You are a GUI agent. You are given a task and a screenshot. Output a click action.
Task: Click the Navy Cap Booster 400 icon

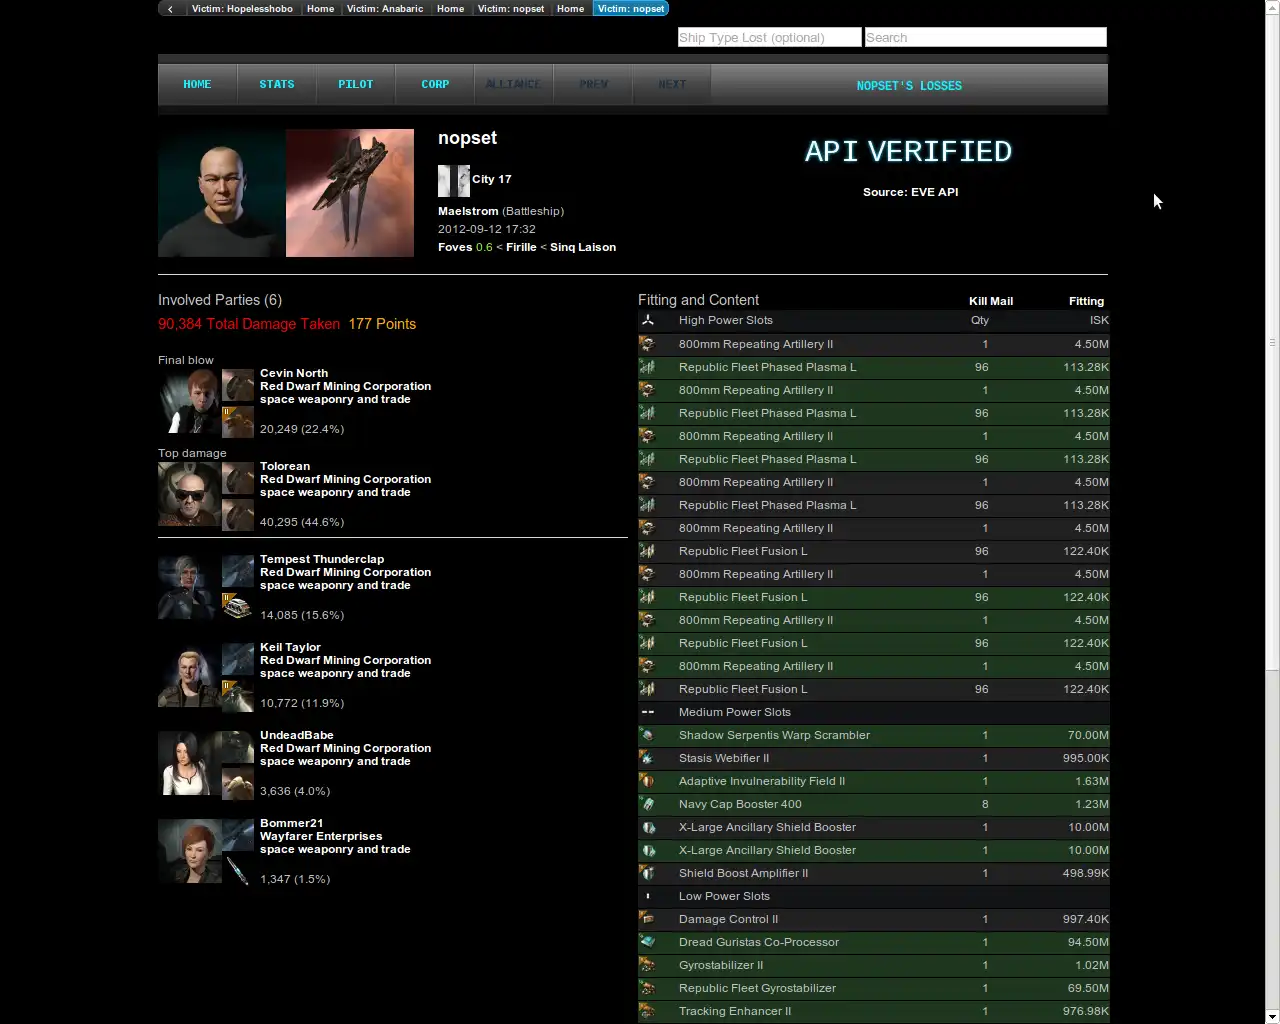tap(648, 805)
